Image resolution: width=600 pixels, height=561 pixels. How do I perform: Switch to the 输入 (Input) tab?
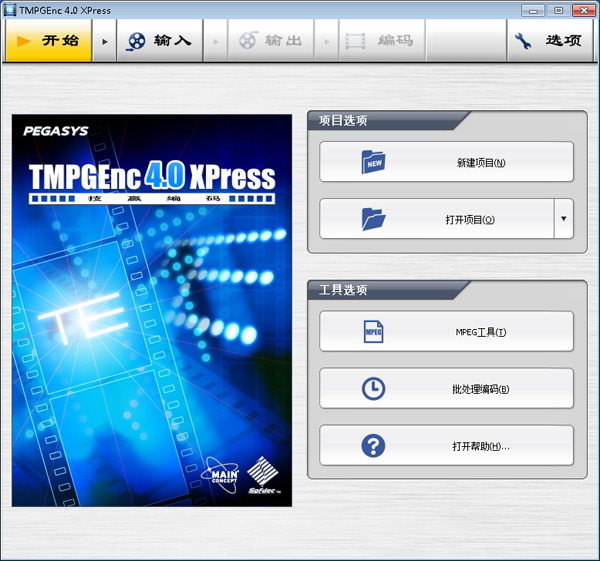[x=160, y=41]
